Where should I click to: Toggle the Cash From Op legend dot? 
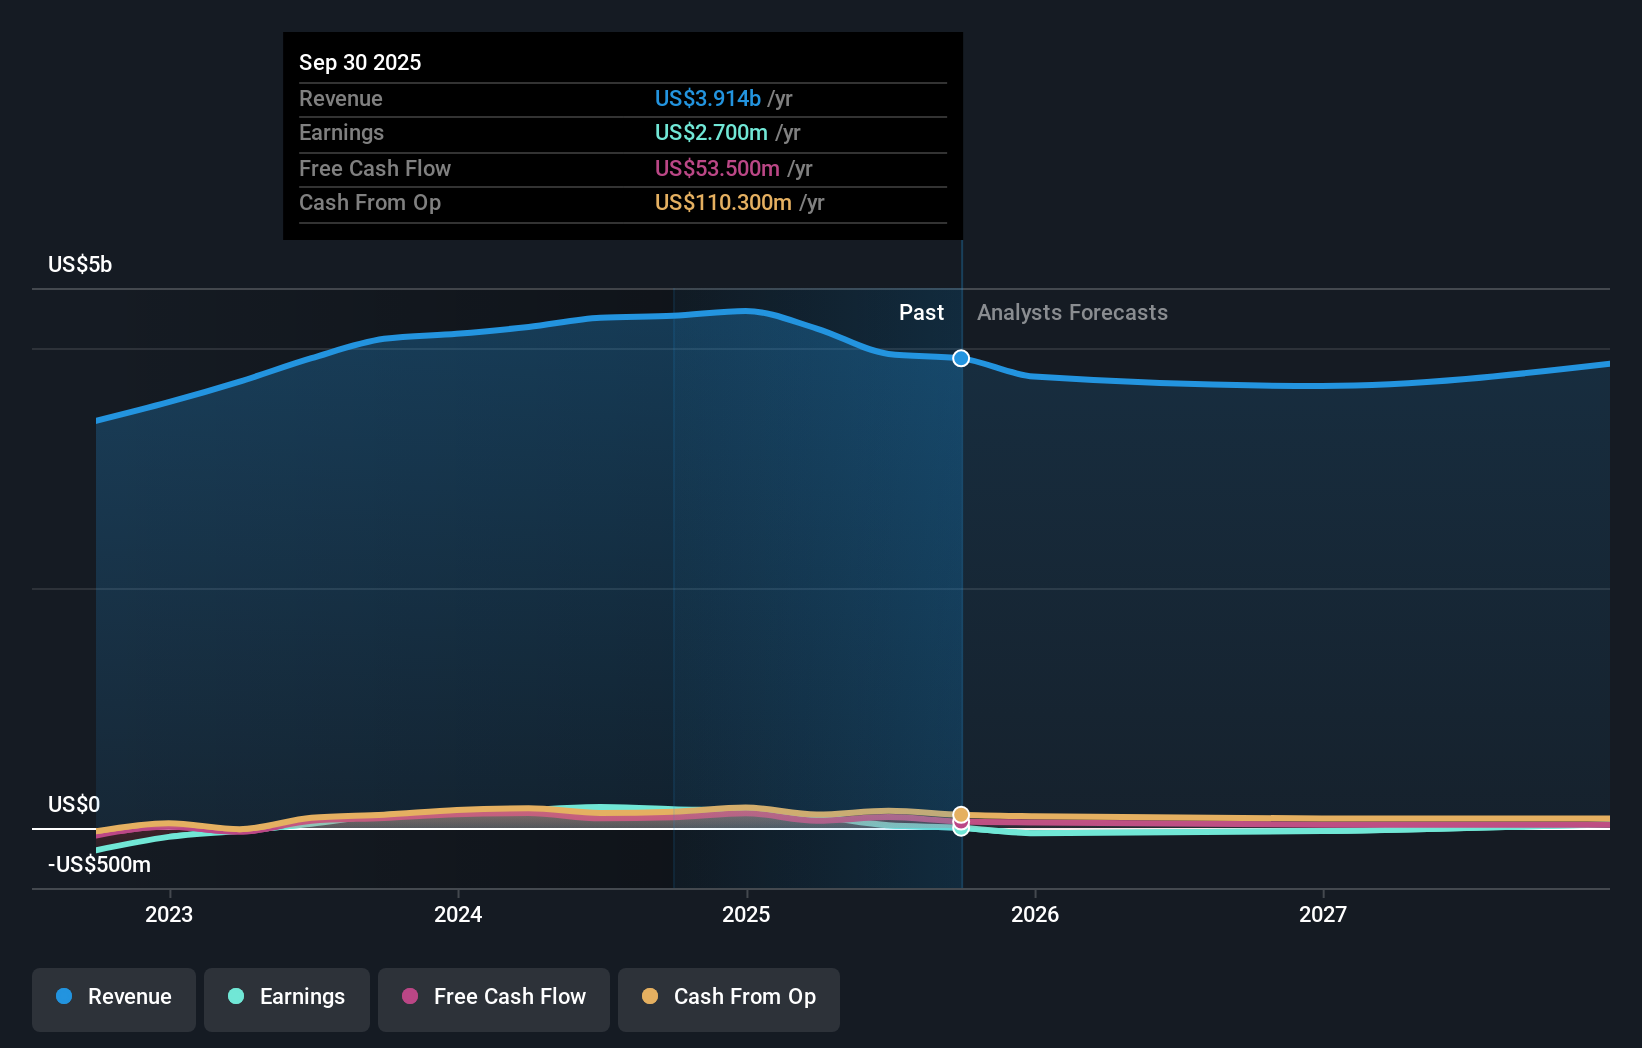coord(650,997)
